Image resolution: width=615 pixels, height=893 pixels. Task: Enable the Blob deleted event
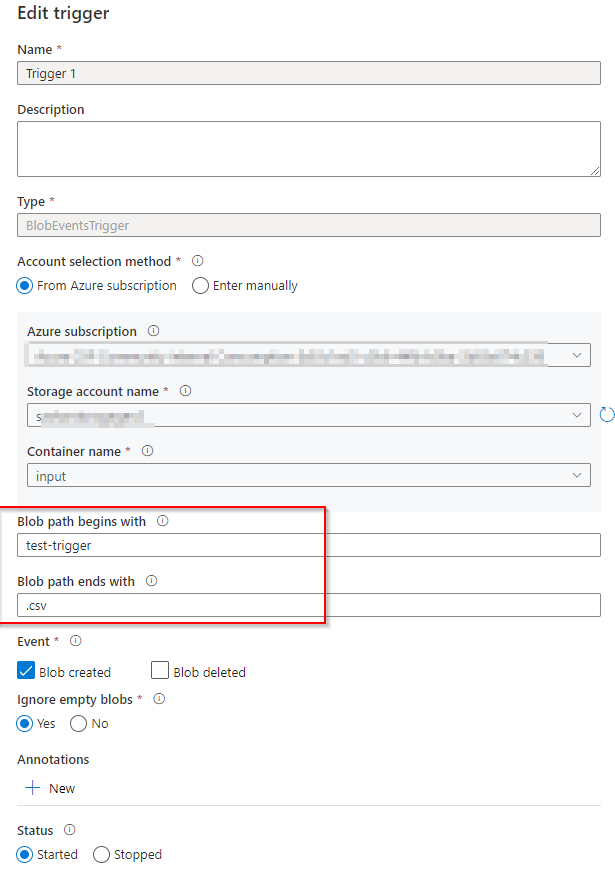click(x=159, y=670)
